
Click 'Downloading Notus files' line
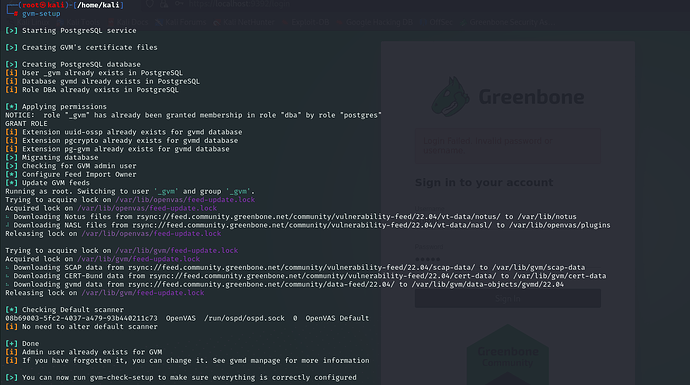pyautogui.click(x=291, y=217)
